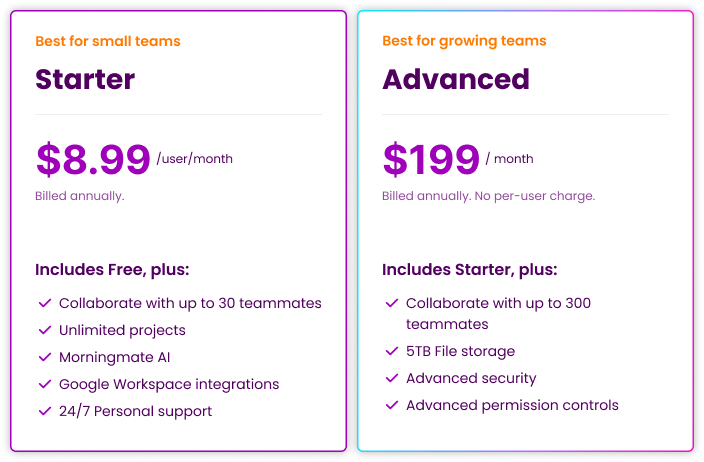Image resolution: width=704 pixels, height=462 pixels.
Task: Click the 'Includes Starter, plus:' heading
Action: click(470, 270)
